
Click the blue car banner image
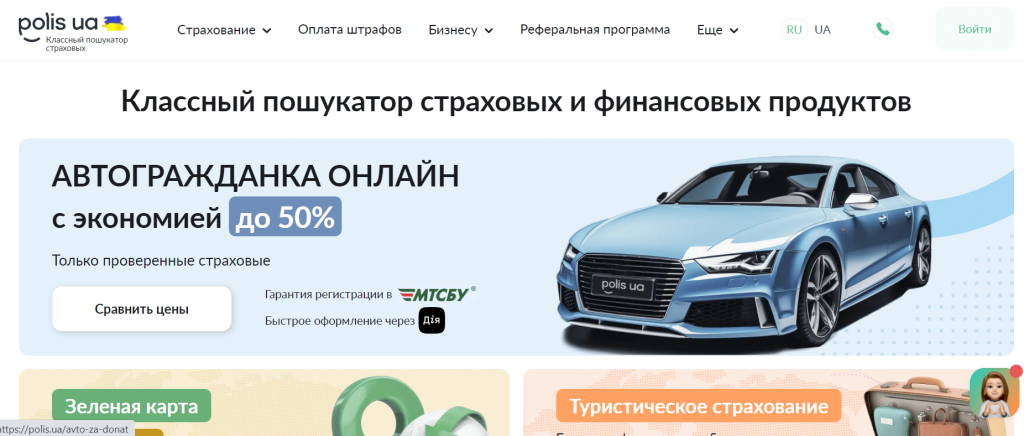tap(744, 255)
